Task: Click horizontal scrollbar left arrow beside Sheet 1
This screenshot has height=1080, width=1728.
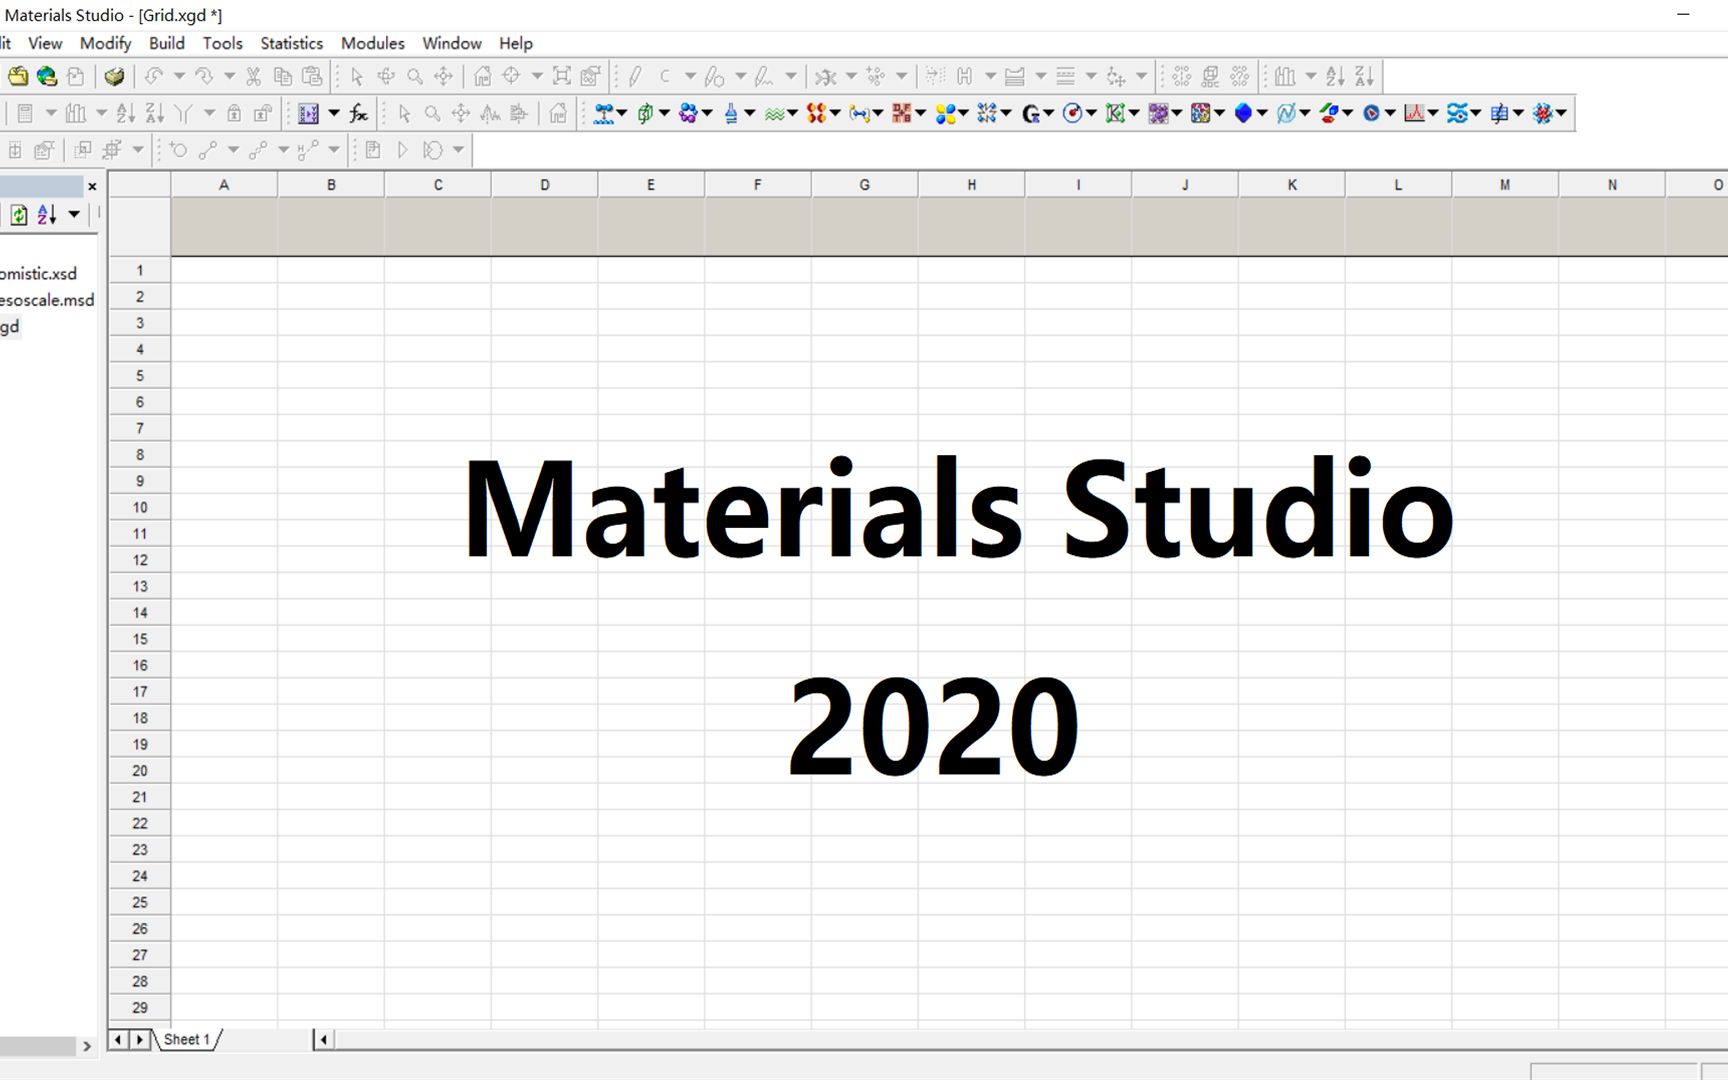Action: click(x=323, y=1040)
